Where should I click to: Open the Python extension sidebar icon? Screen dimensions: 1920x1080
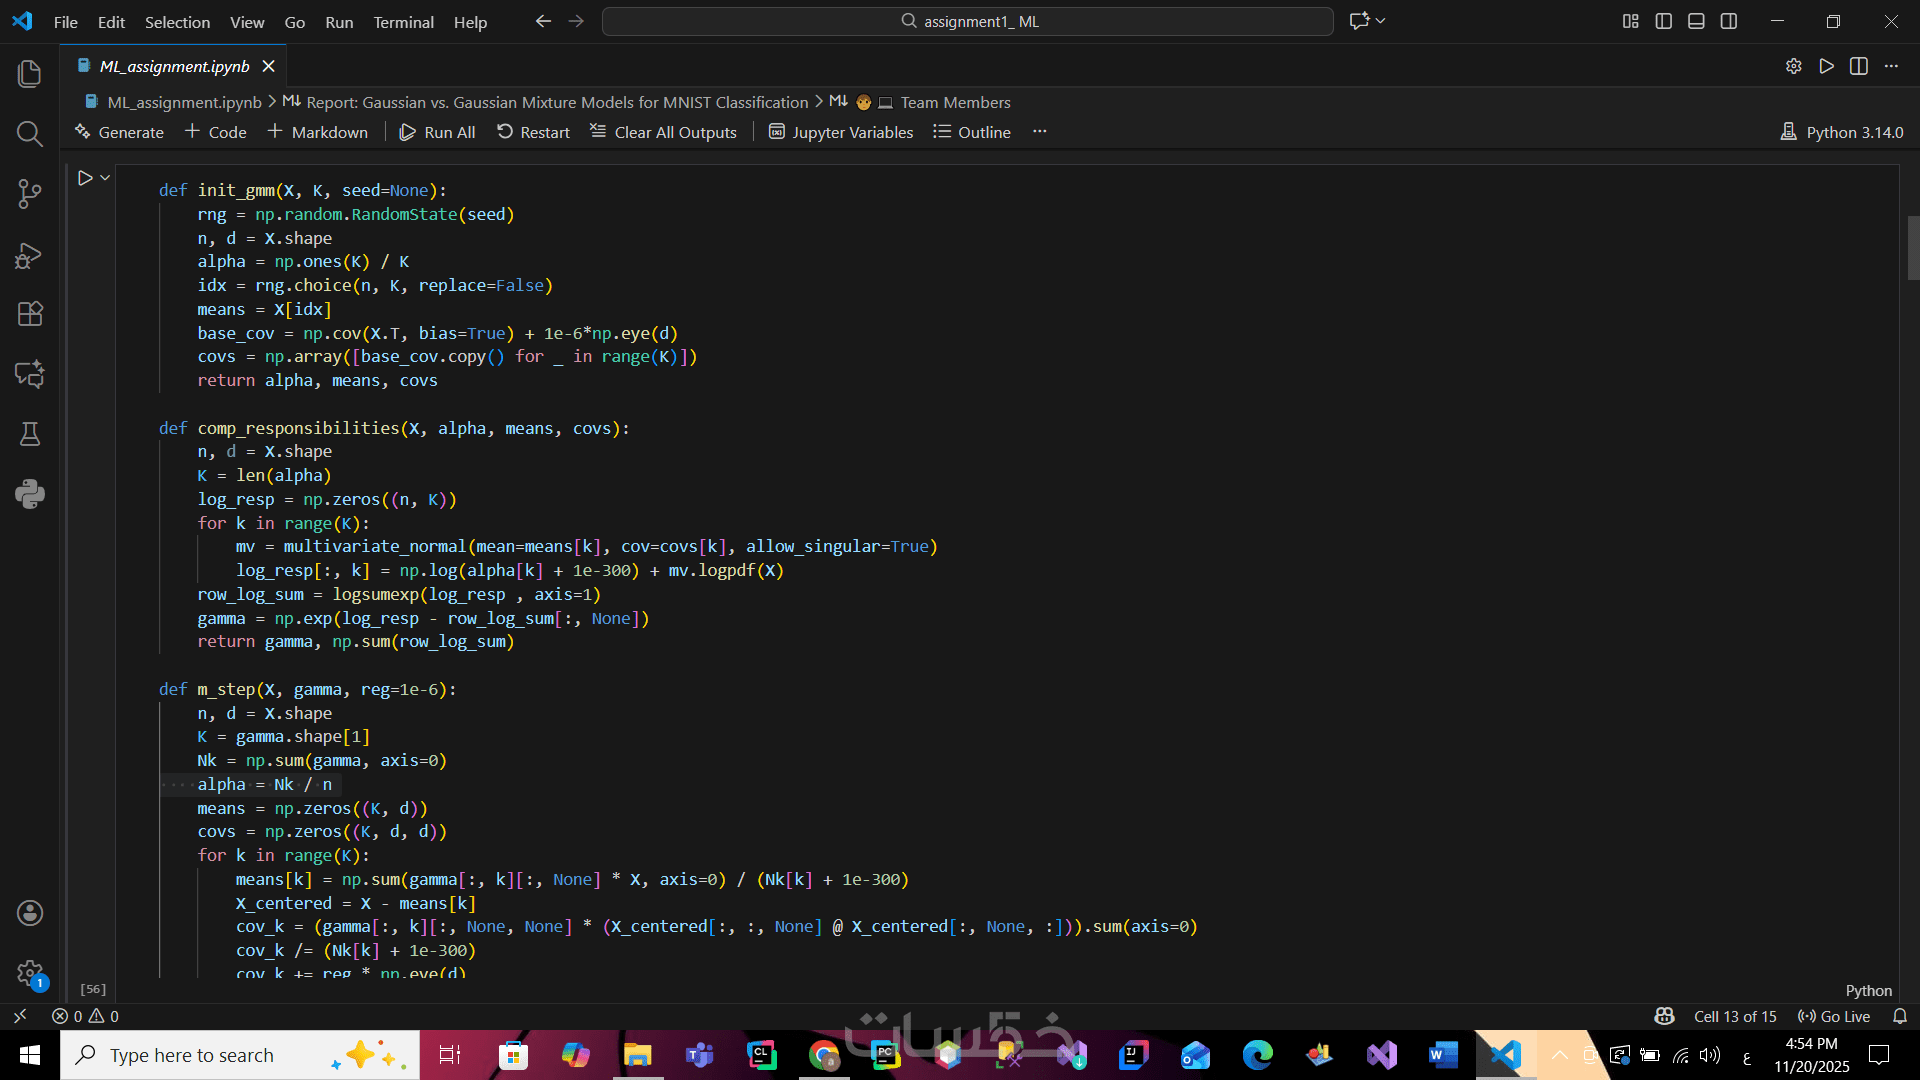[x=30, y=494]
